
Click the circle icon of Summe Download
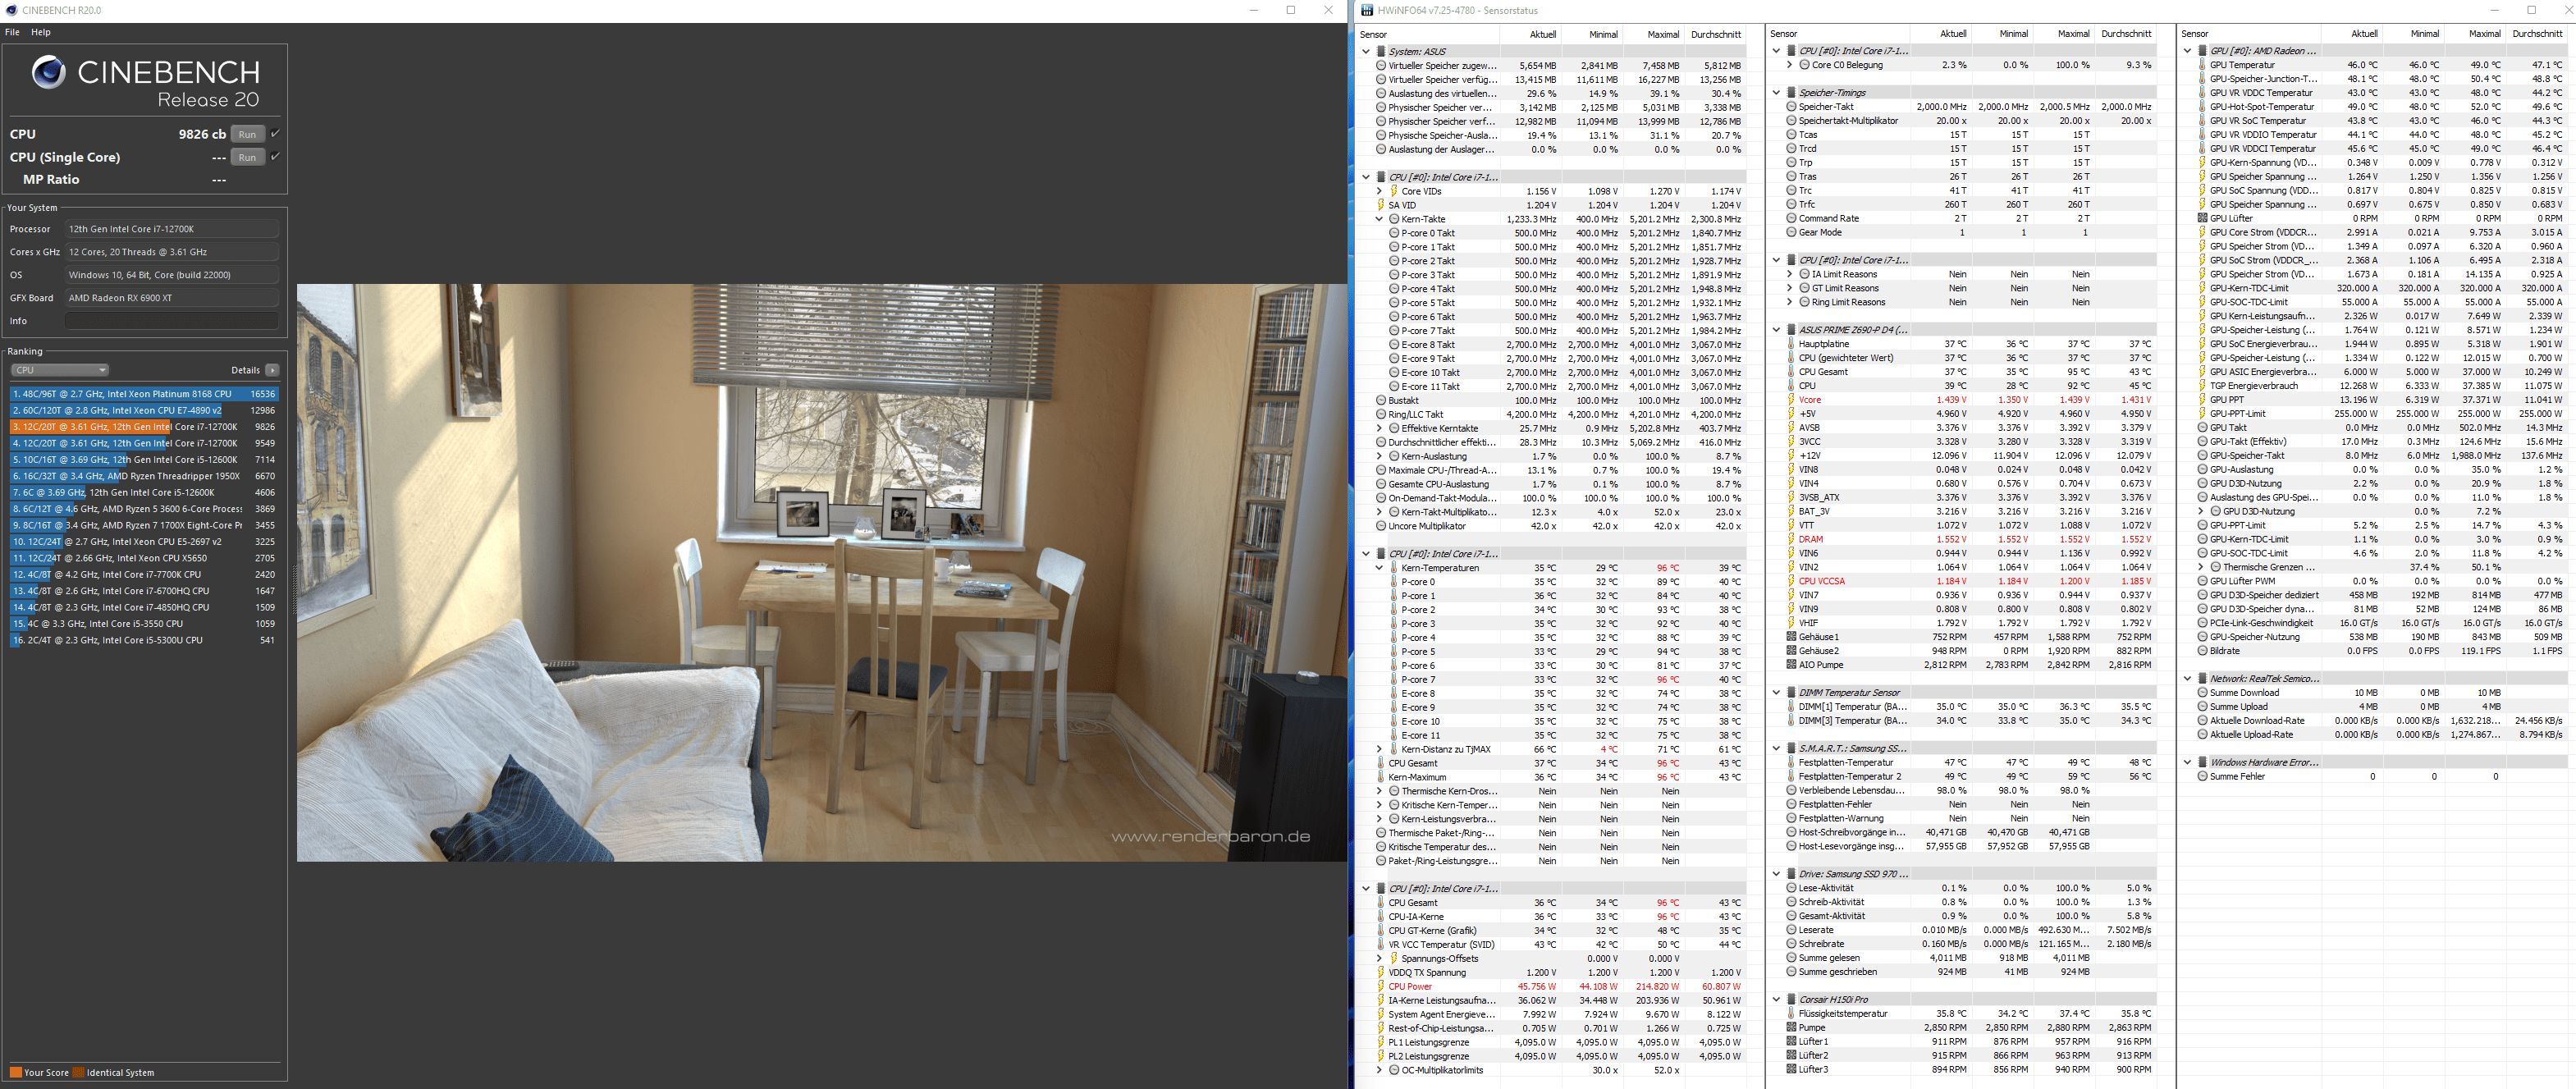pyautogui.click(x=2202, y=693)
